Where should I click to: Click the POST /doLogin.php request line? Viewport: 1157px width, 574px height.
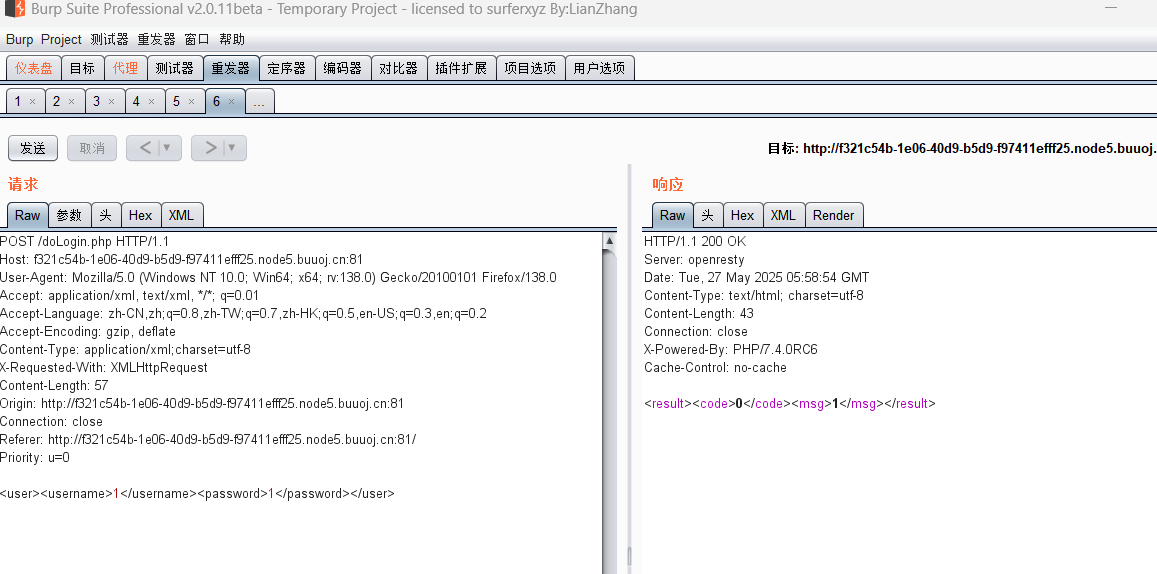click(85, 241)
